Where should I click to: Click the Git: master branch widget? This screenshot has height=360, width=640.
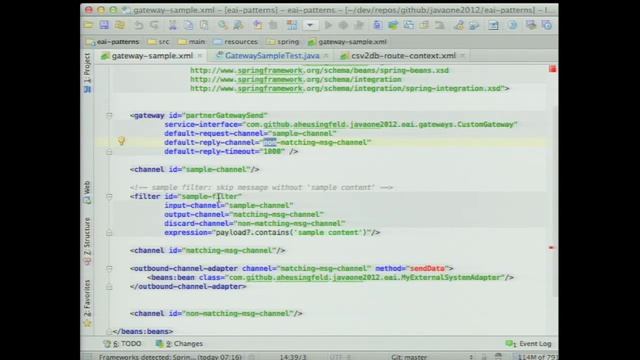[409, 357]
